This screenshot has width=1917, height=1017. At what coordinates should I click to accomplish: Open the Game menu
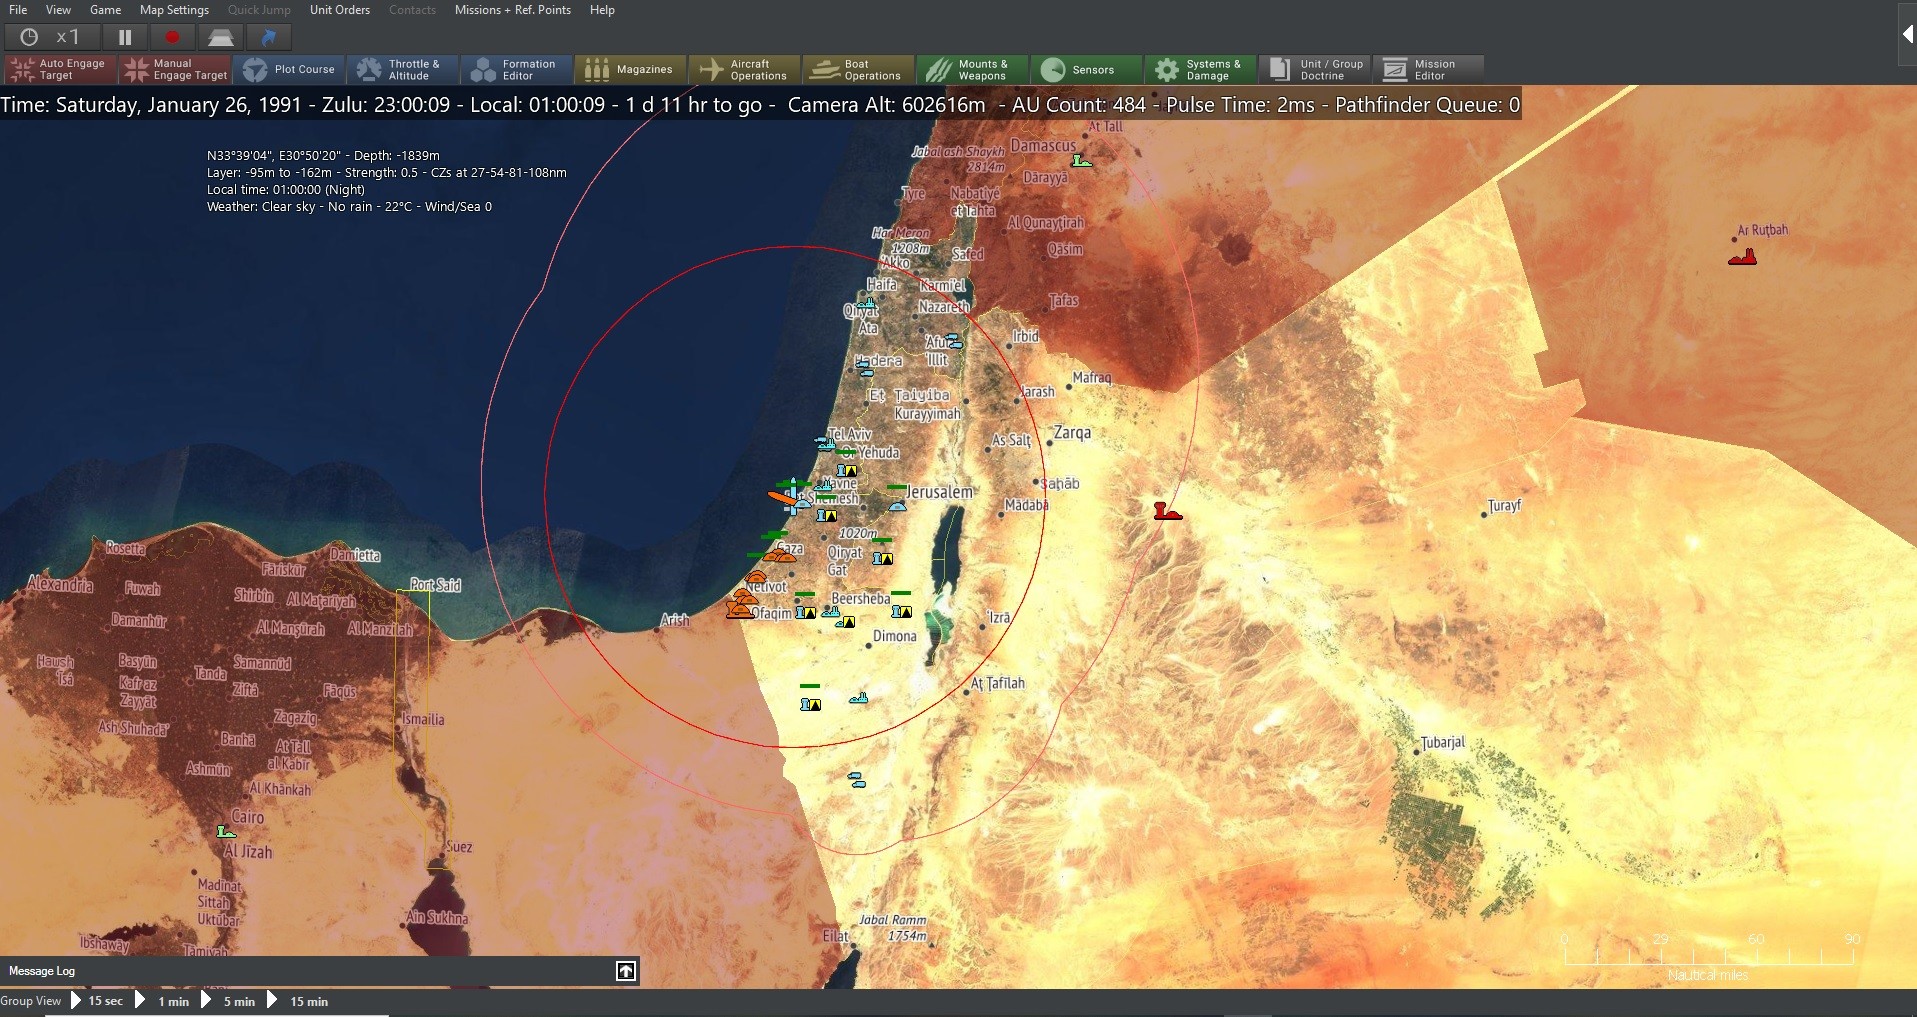(x=105, y=10)
